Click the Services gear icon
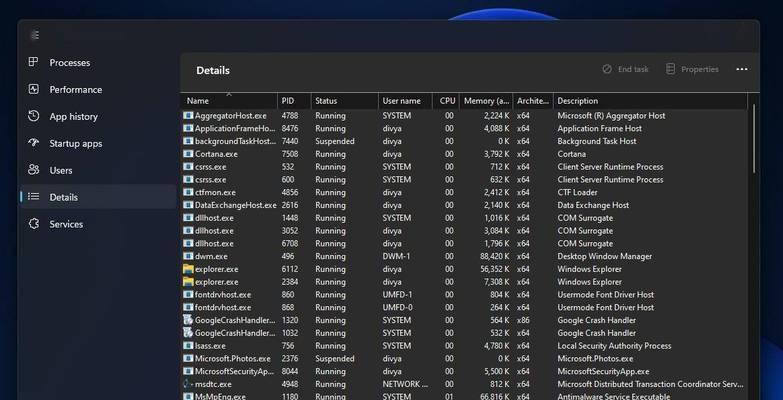Image resolution: width=783 pixels, height=400 pixels. coord(33,224)
